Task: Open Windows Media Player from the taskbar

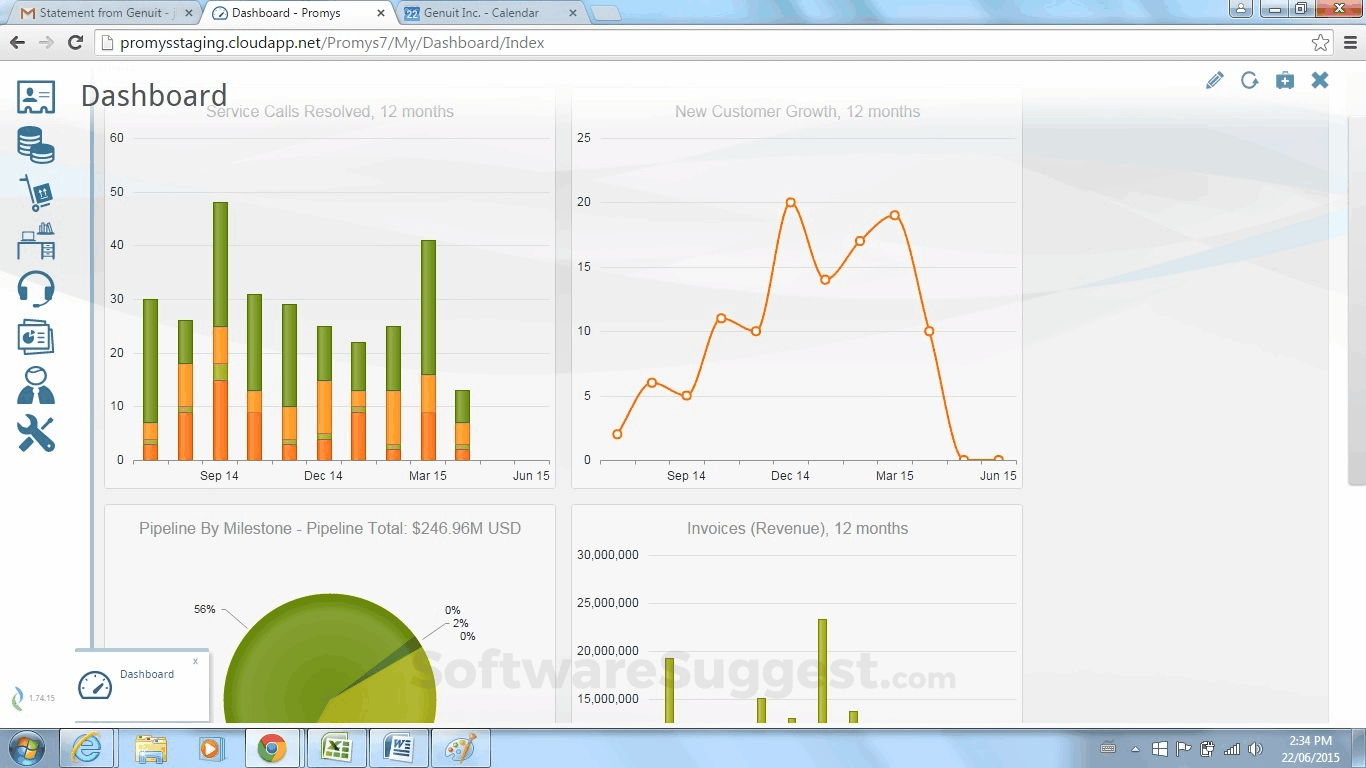Action: [x=212, y=748]
